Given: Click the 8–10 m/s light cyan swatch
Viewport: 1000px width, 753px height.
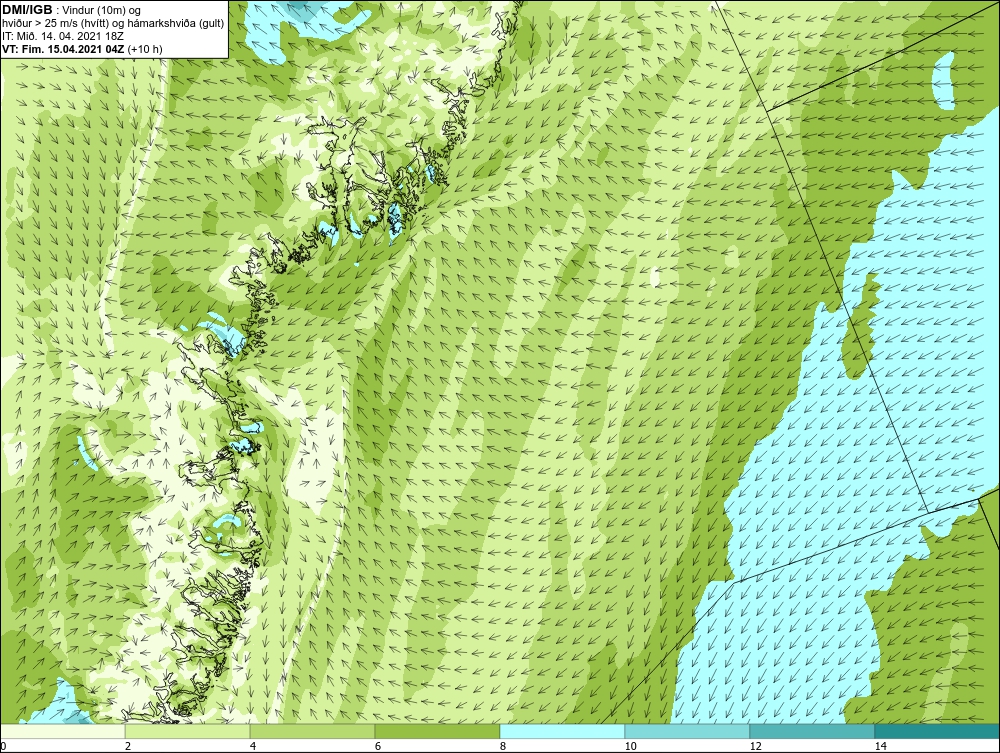Looking at the screenshot, I should pyautogui.click(x=562, y=731).
